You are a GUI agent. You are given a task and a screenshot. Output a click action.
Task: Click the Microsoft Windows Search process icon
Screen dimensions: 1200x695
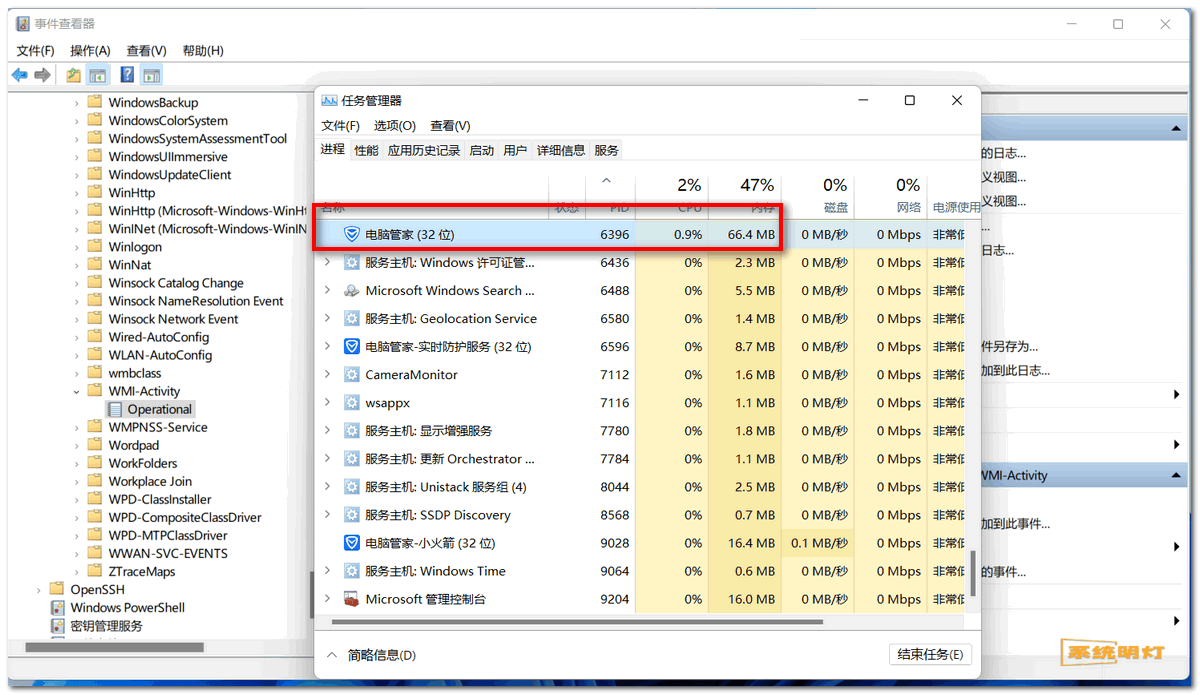coord(351,291)
